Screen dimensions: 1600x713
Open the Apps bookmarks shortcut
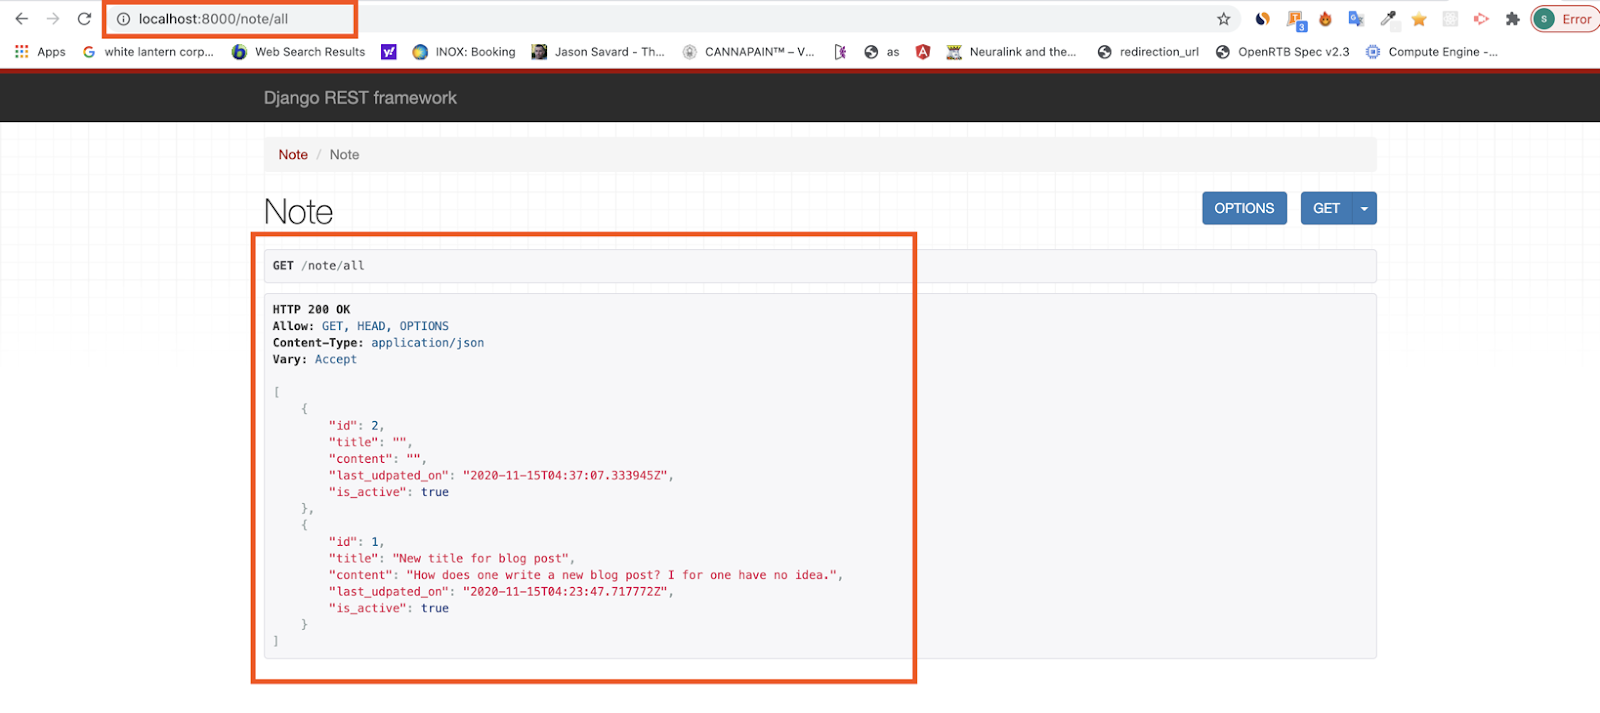point(40,52)
